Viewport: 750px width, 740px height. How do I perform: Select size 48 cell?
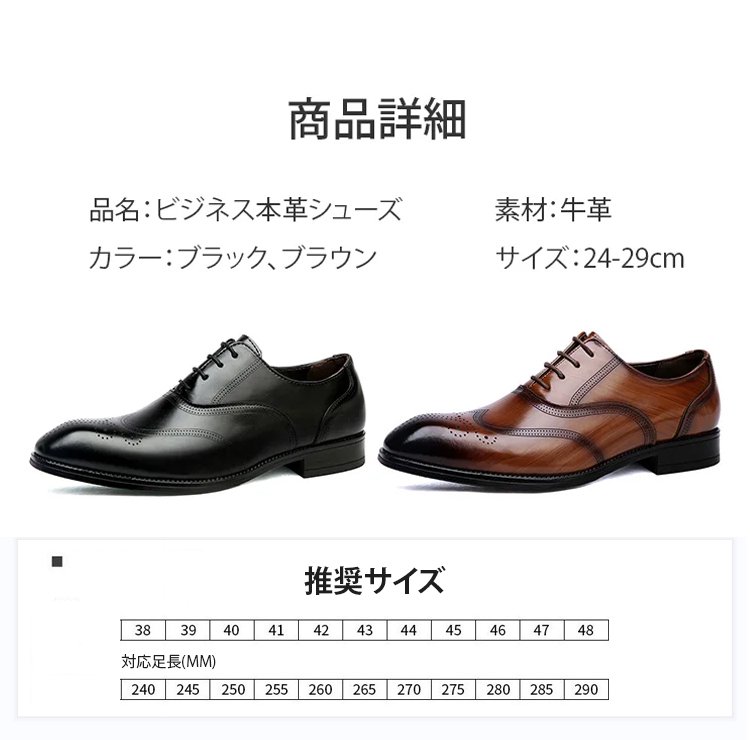pos(586,630)
